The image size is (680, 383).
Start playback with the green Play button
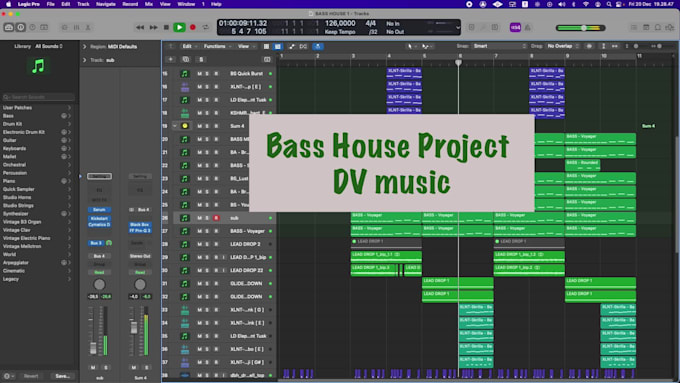tap(179, 27)
